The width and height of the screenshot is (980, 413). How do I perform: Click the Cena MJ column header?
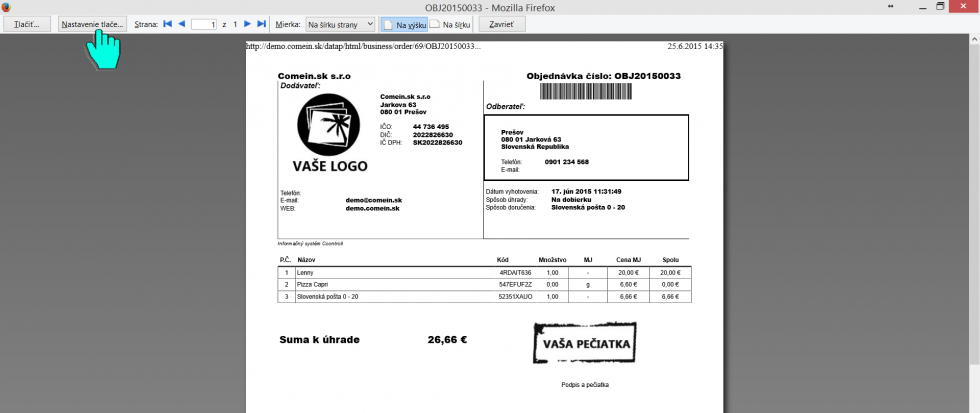[628, 259]
